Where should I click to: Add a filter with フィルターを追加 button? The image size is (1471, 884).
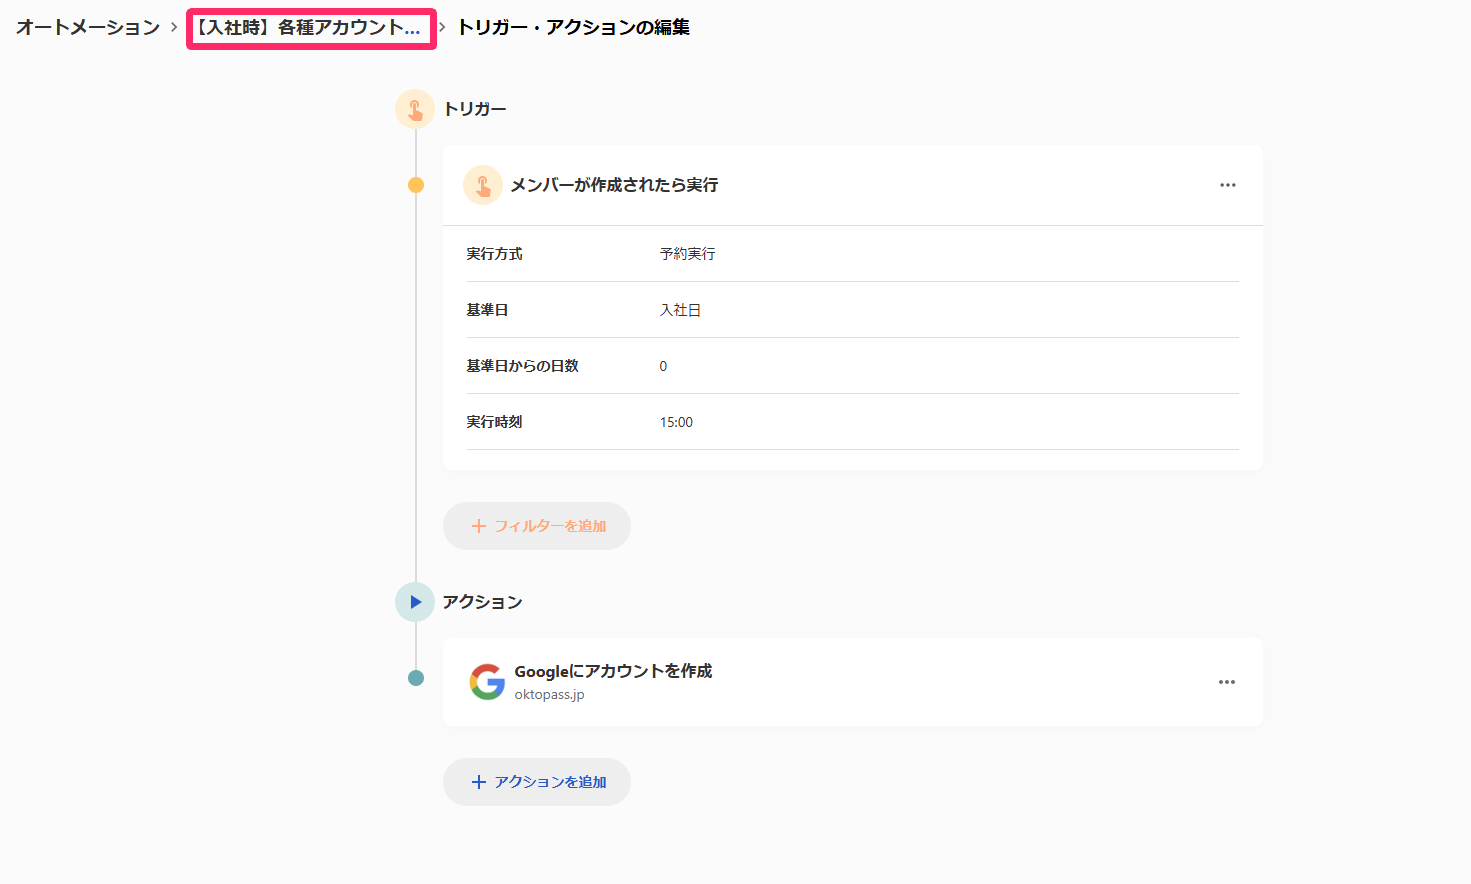click(537, 526)
